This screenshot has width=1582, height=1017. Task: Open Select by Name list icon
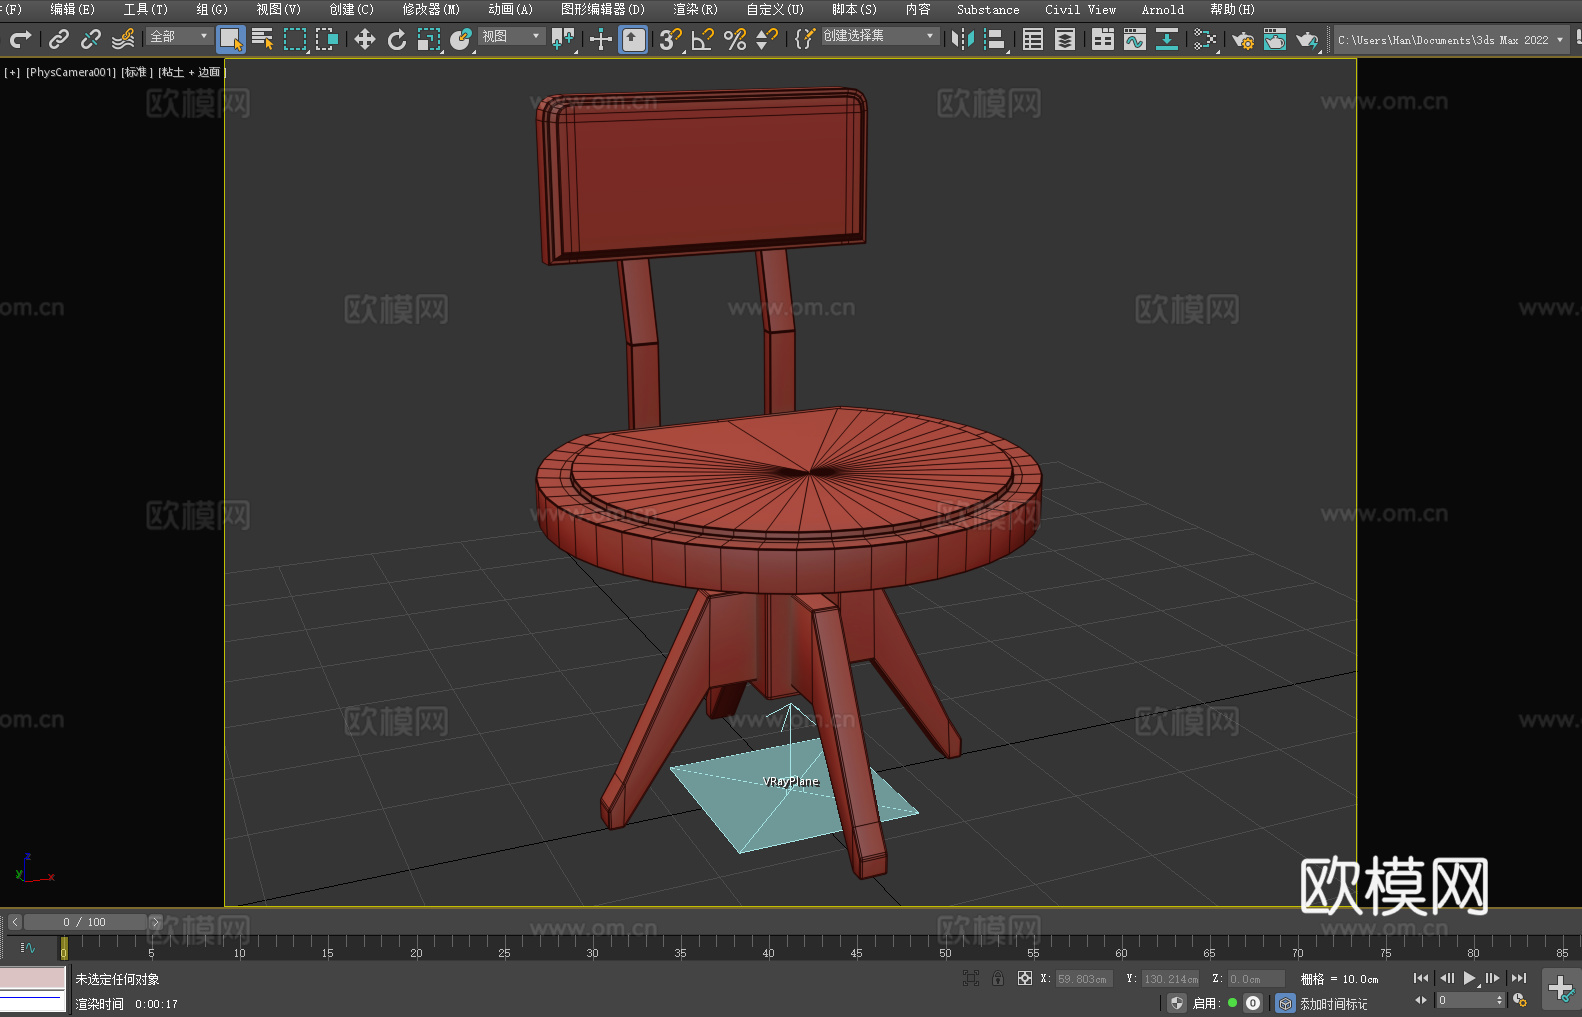click(263, 39)
